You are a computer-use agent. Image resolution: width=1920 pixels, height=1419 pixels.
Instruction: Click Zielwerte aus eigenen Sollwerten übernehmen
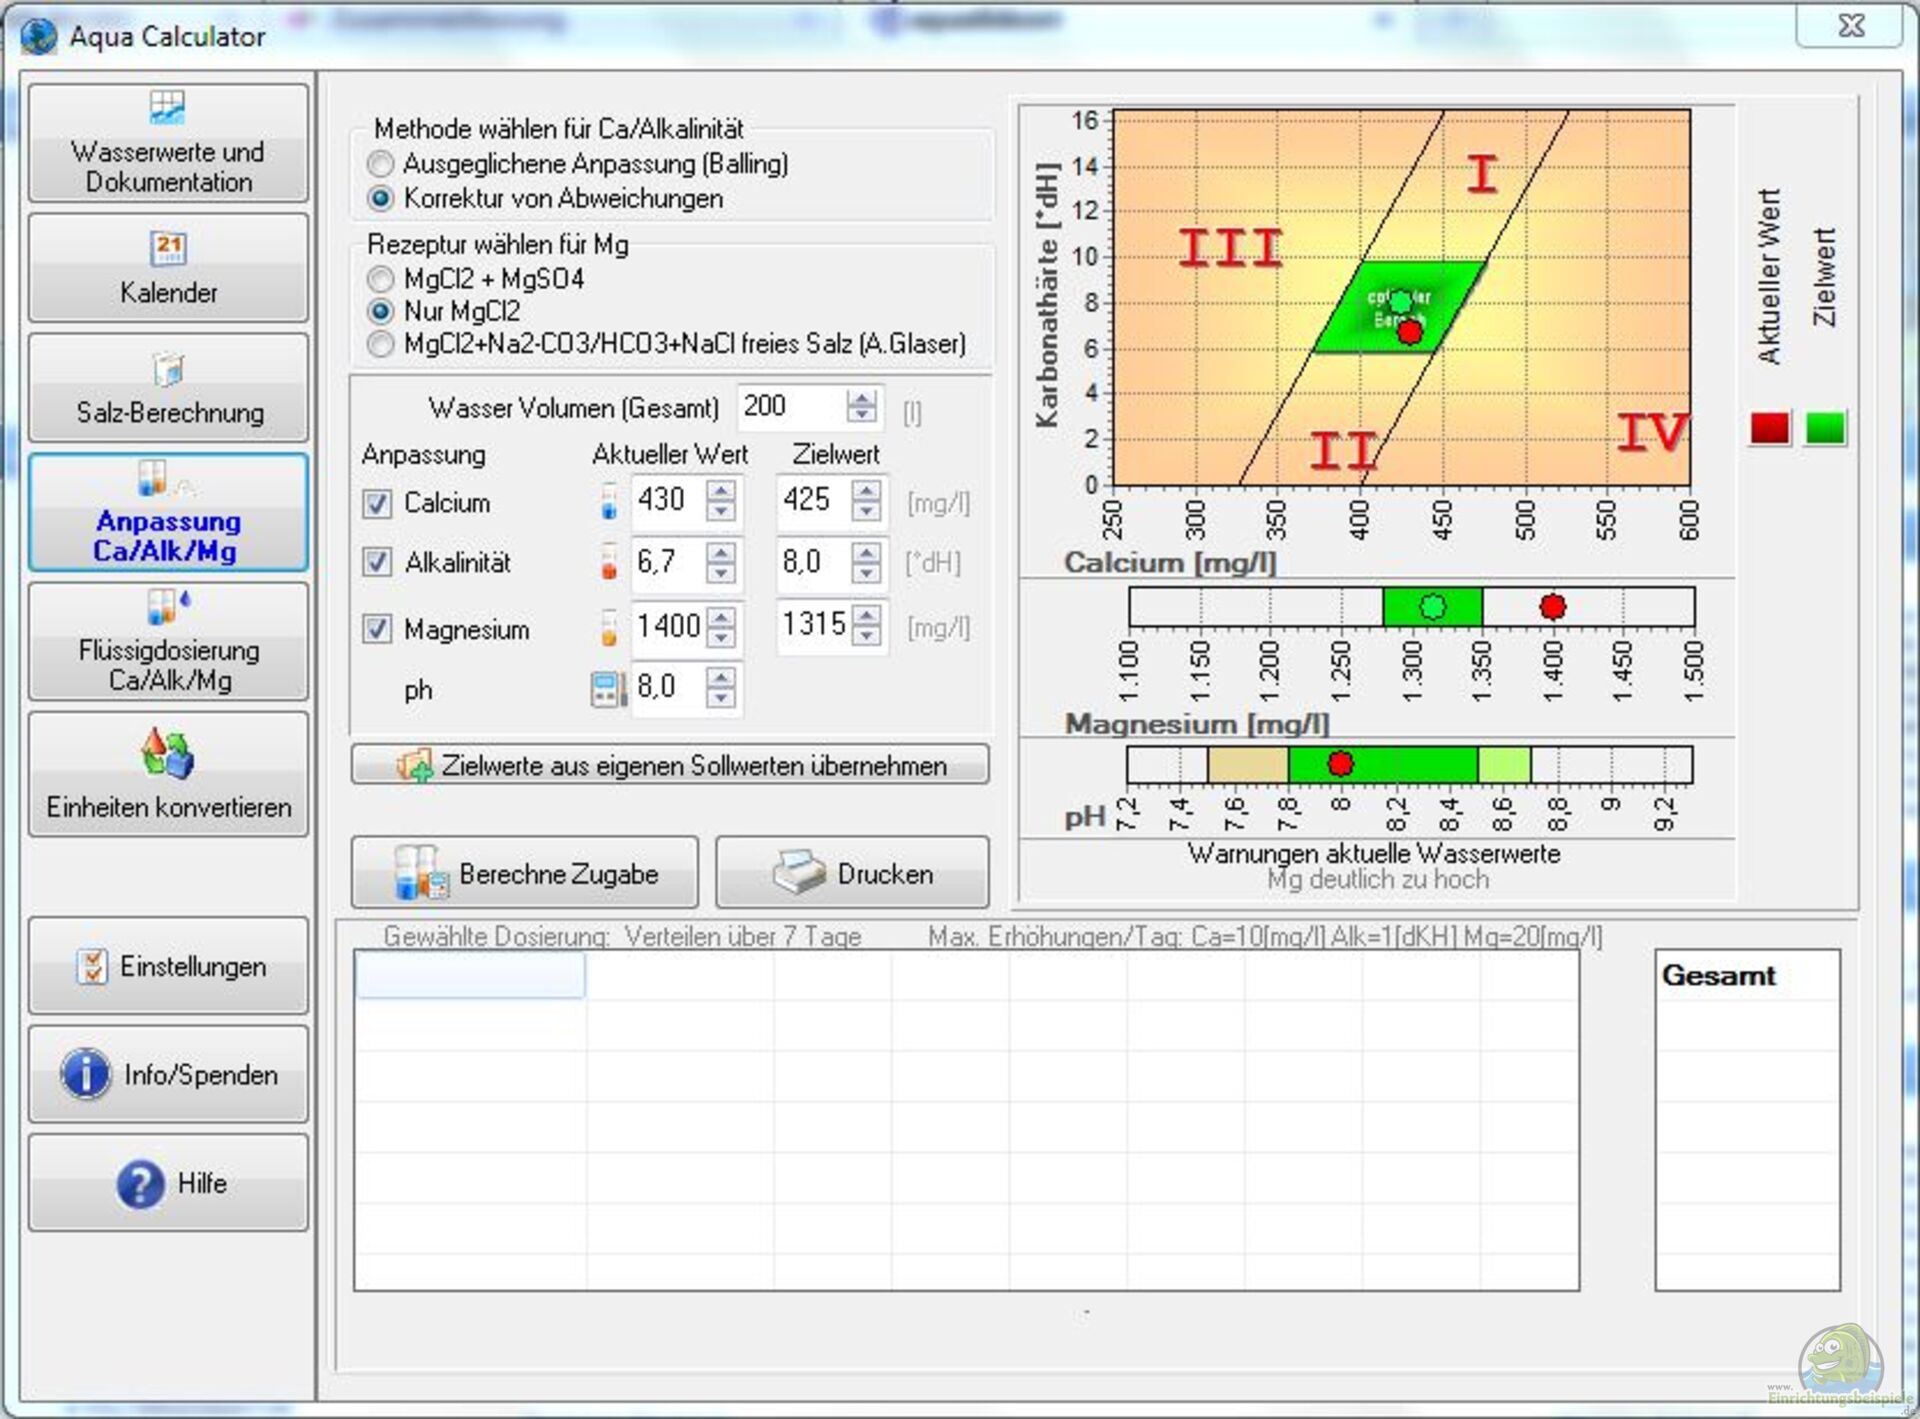pos(670,765)
